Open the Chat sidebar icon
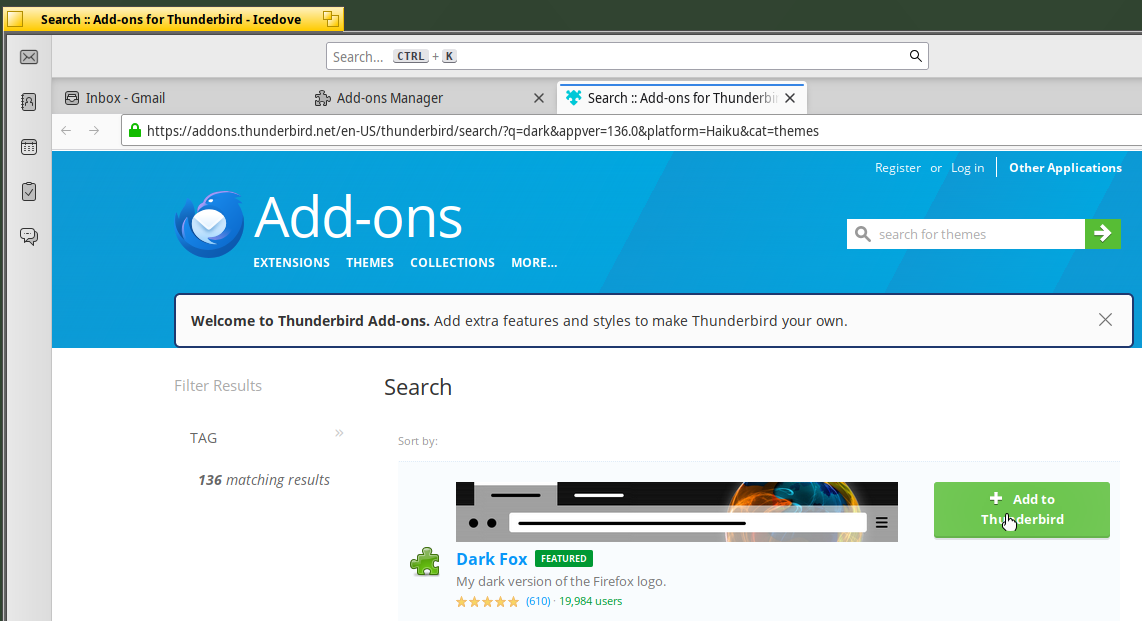 click(x=29, y=237)
